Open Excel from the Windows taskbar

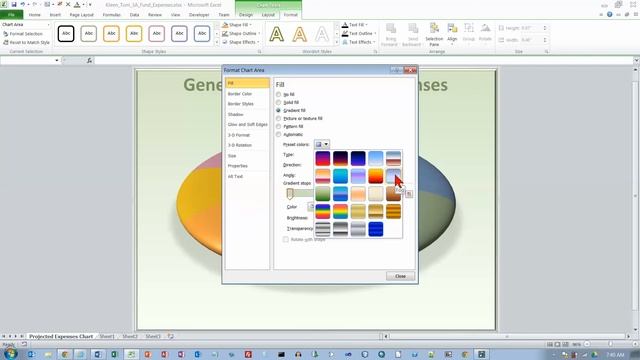click(115, 354)
